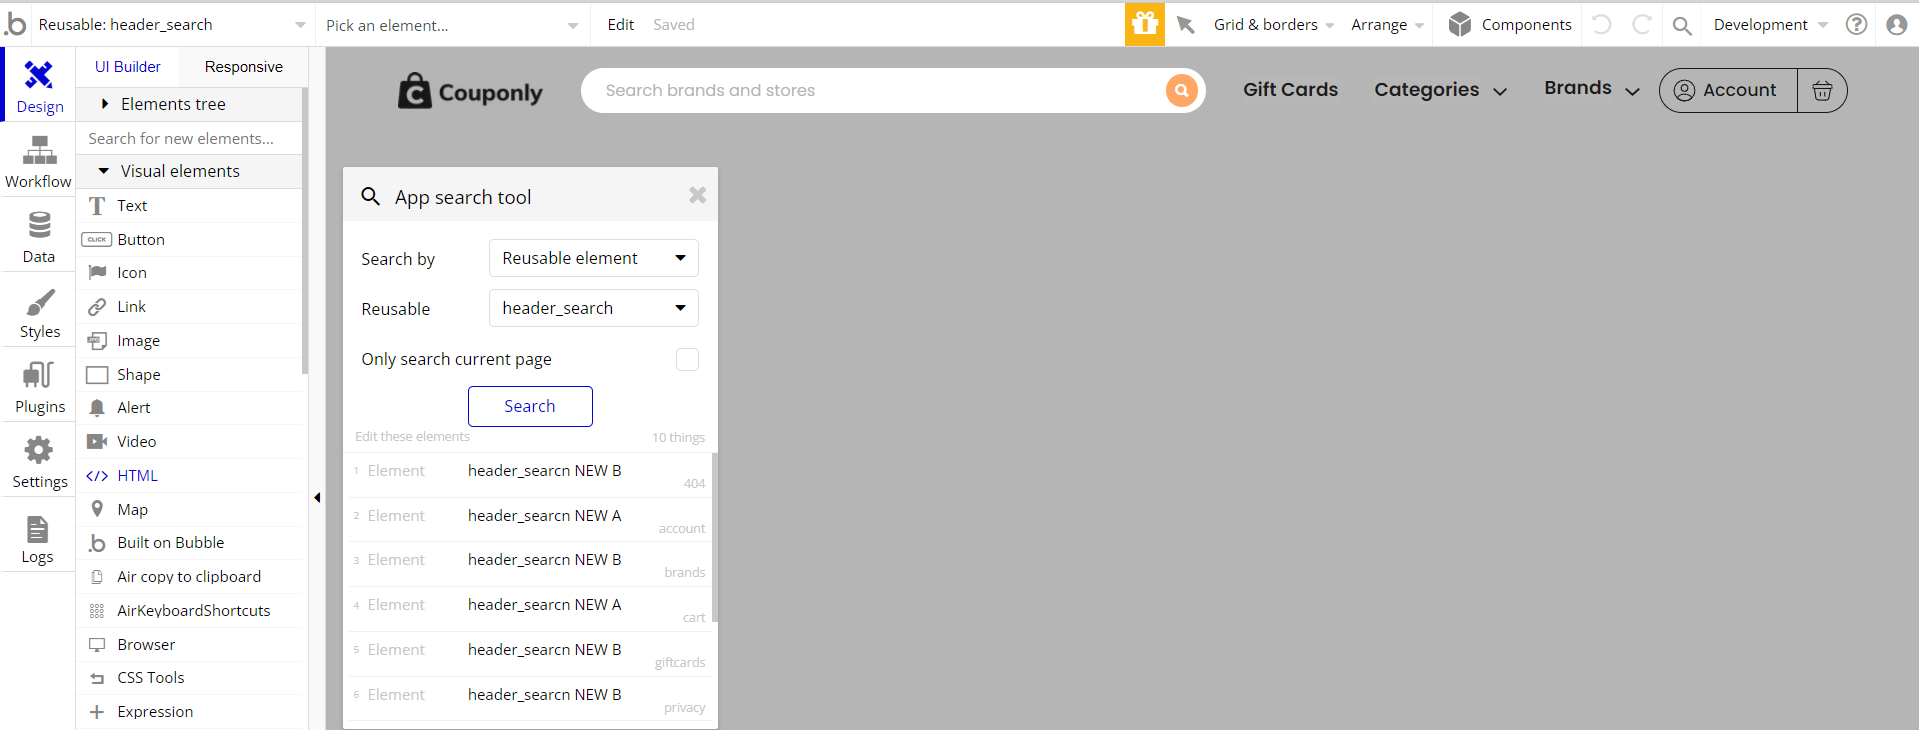Open the Styles tab

(39, 312)
